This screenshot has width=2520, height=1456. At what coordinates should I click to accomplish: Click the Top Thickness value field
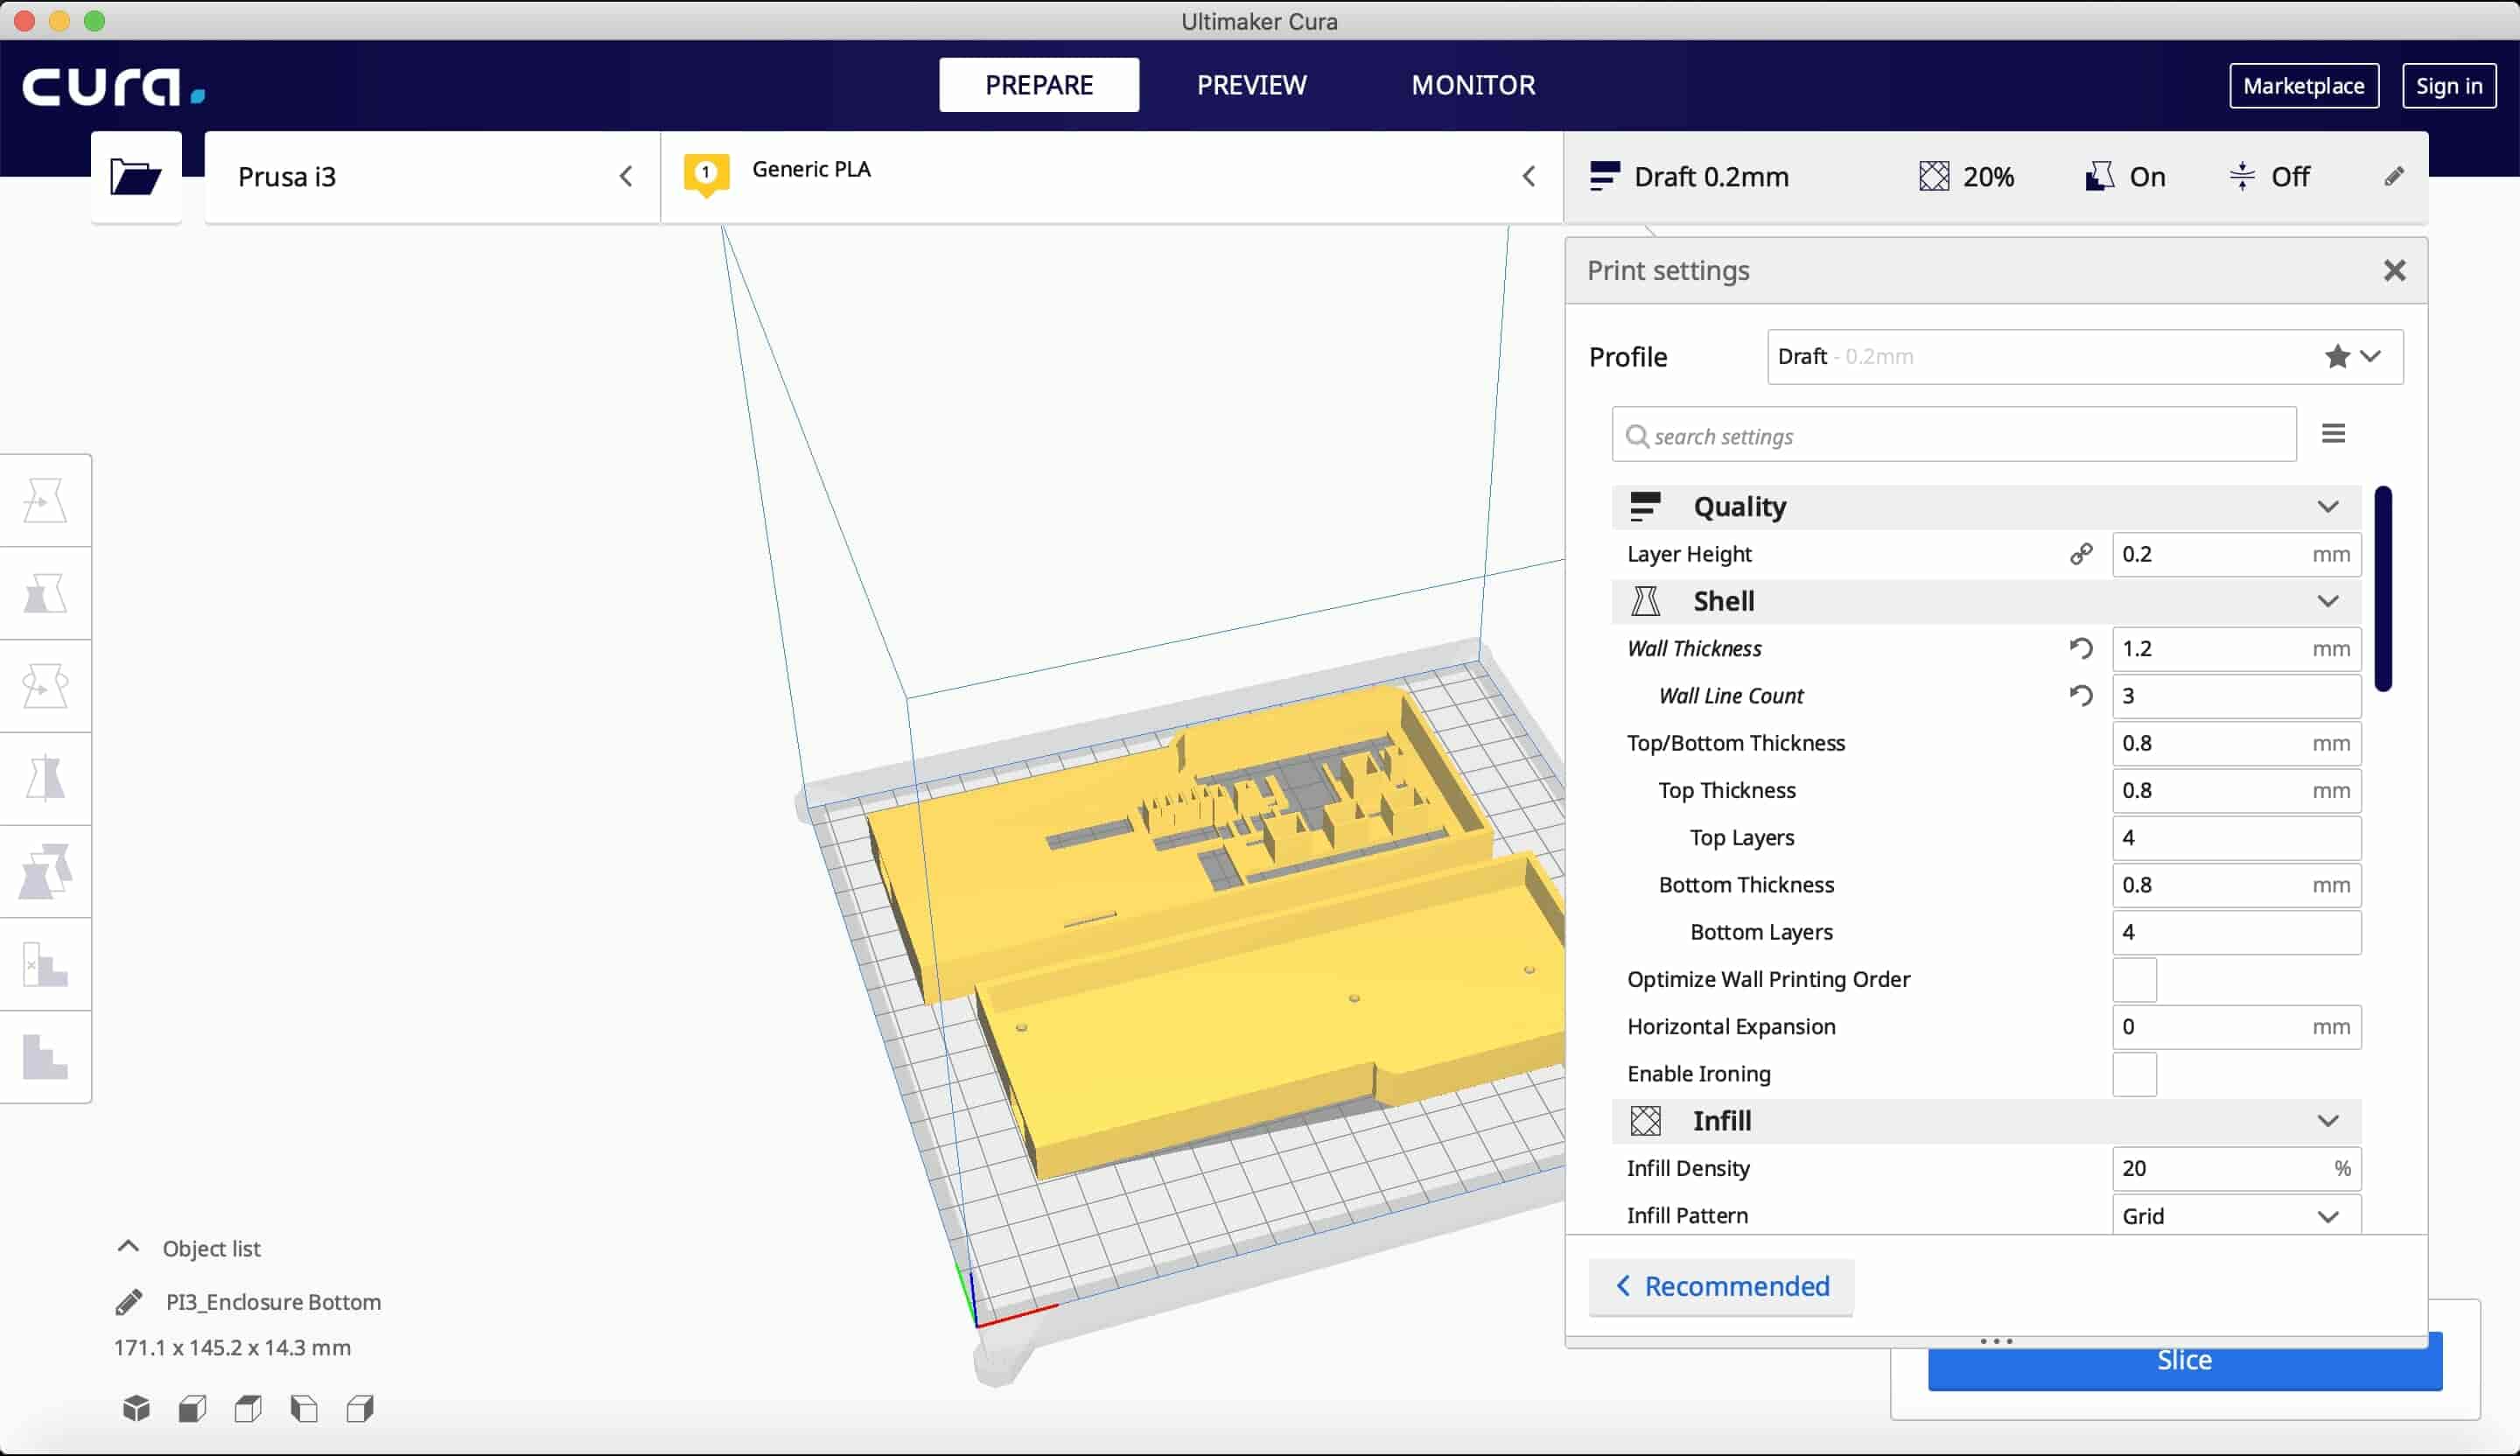[x=2237, y=791]
